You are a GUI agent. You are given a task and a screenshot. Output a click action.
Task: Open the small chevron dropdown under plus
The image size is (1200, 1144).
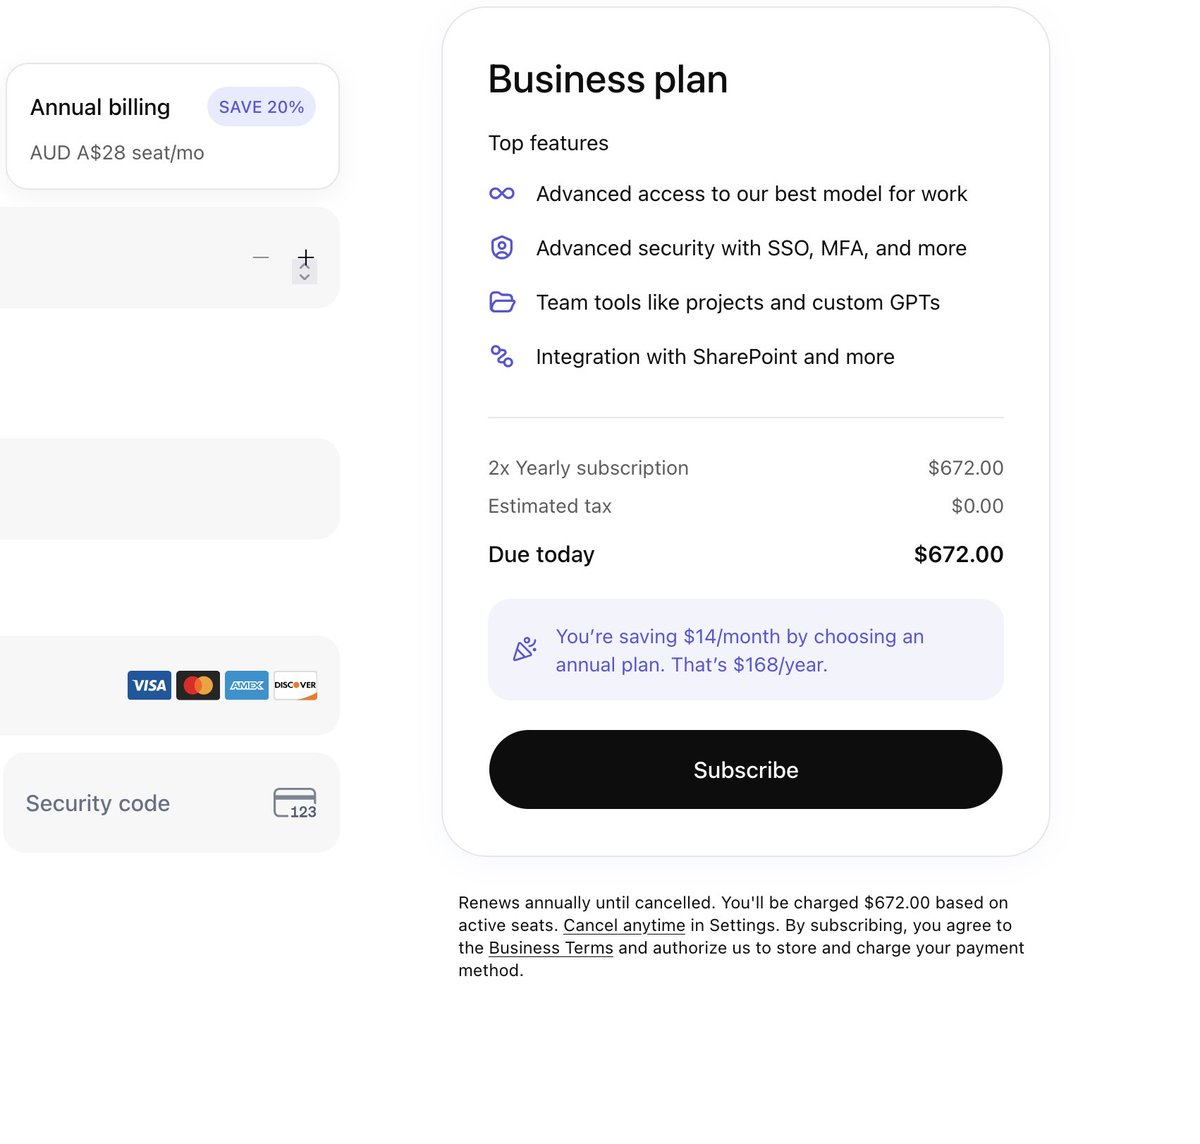click(305, 274)
